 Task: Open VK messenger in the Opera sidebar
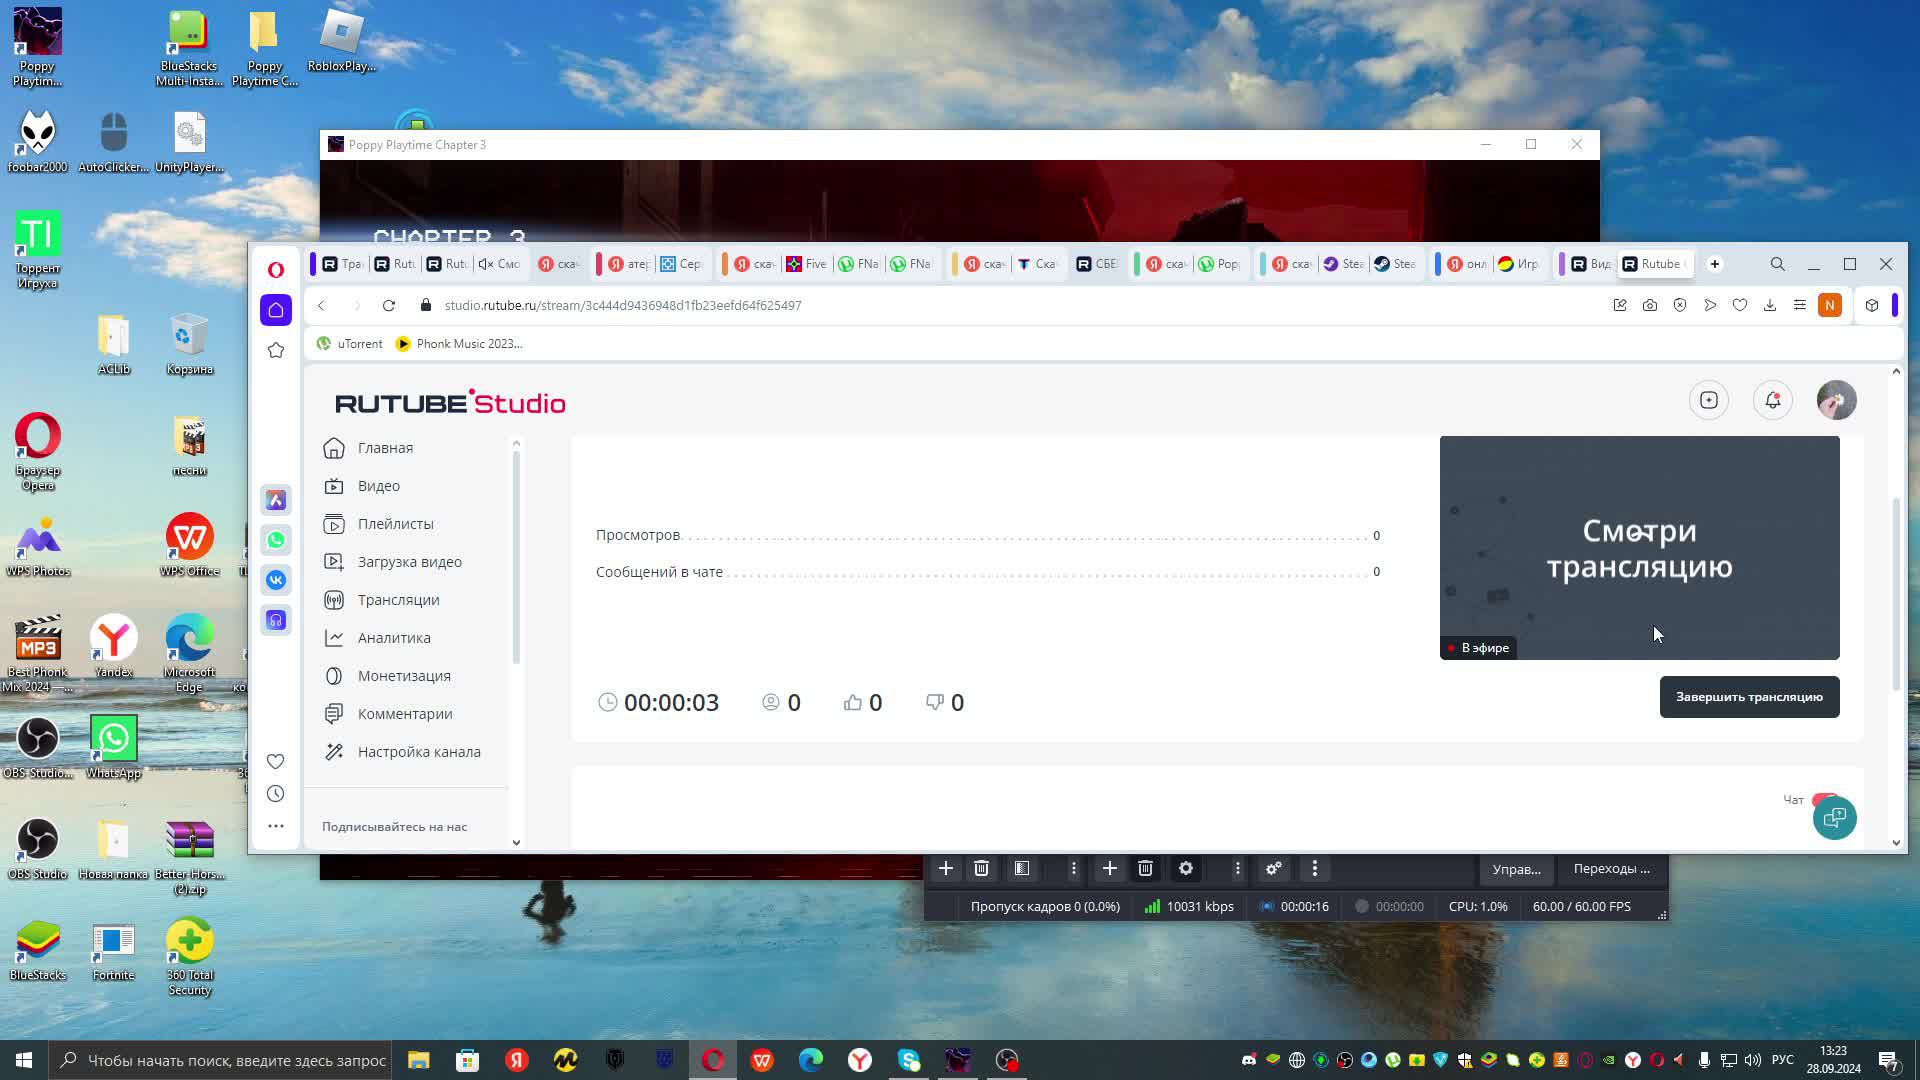(x=276, y=580)
